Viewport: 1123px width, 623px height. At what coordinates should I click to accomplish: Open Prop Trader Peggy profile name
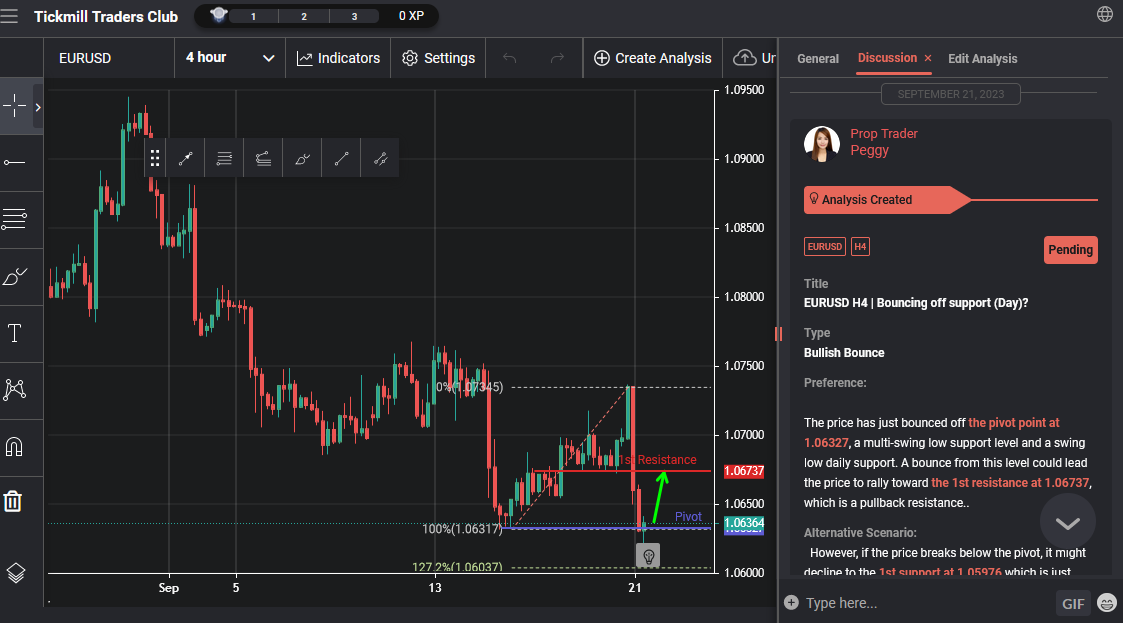pyautogui.click(x=884, y=142)
